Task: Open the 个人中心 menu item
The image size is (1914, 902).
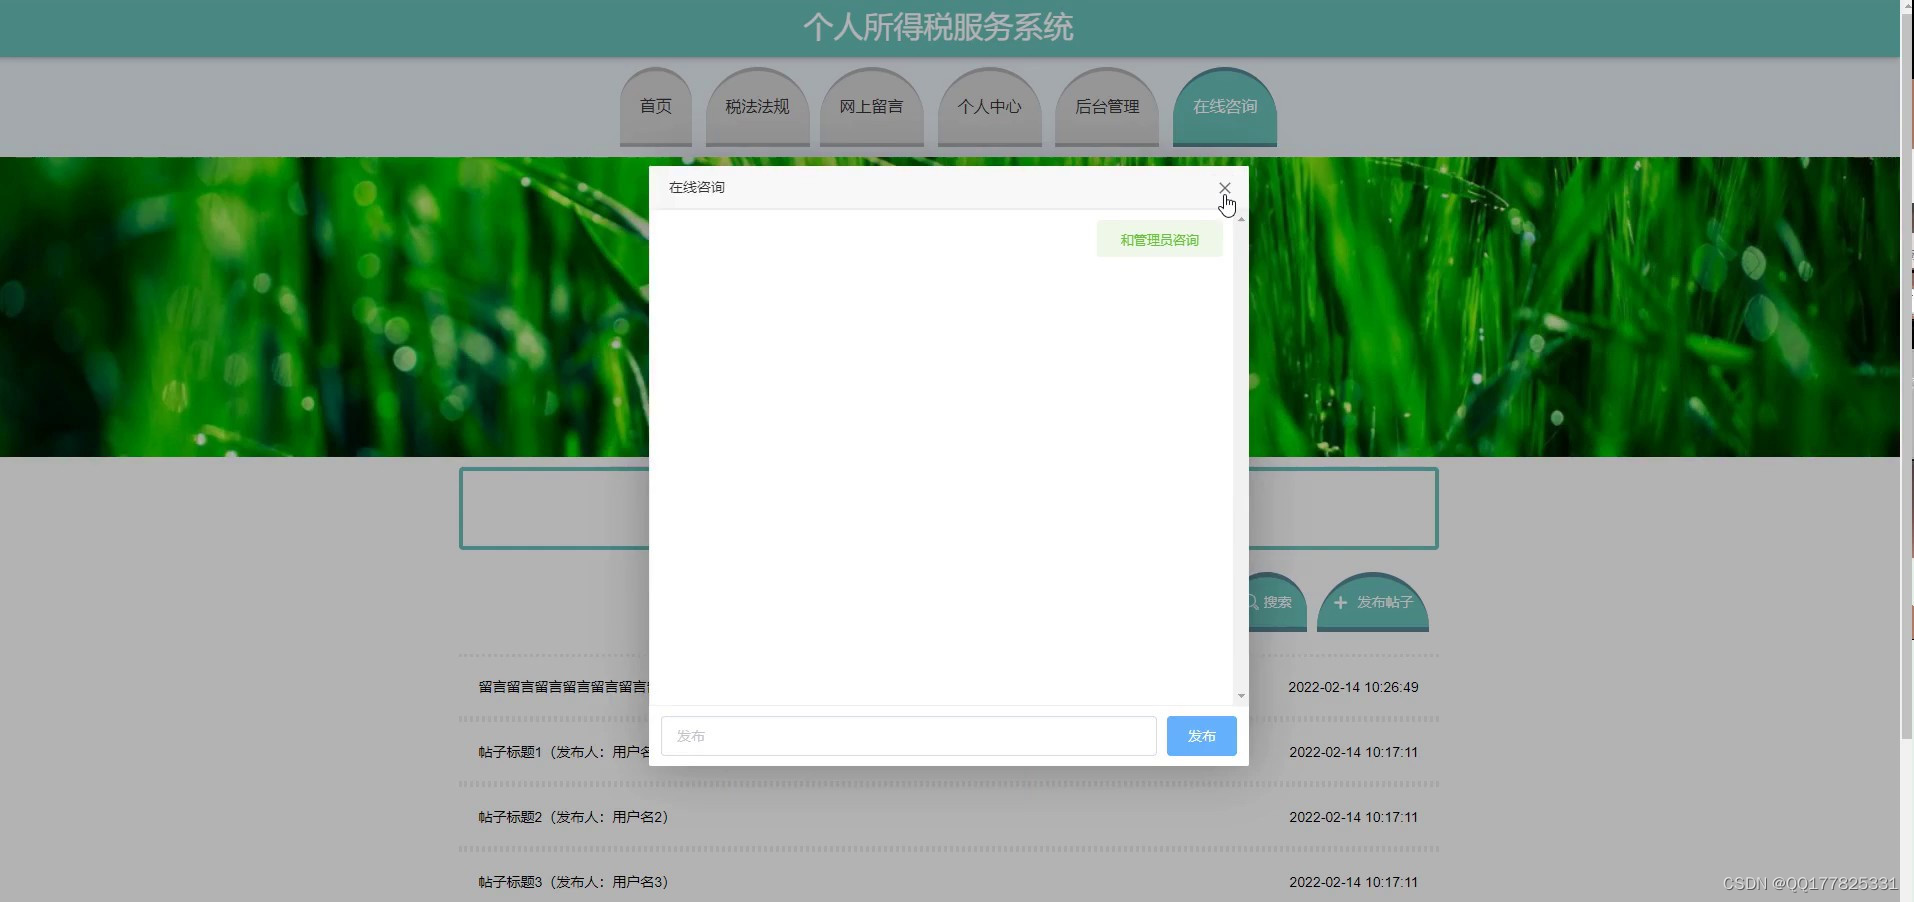Action: pos(989,104)
